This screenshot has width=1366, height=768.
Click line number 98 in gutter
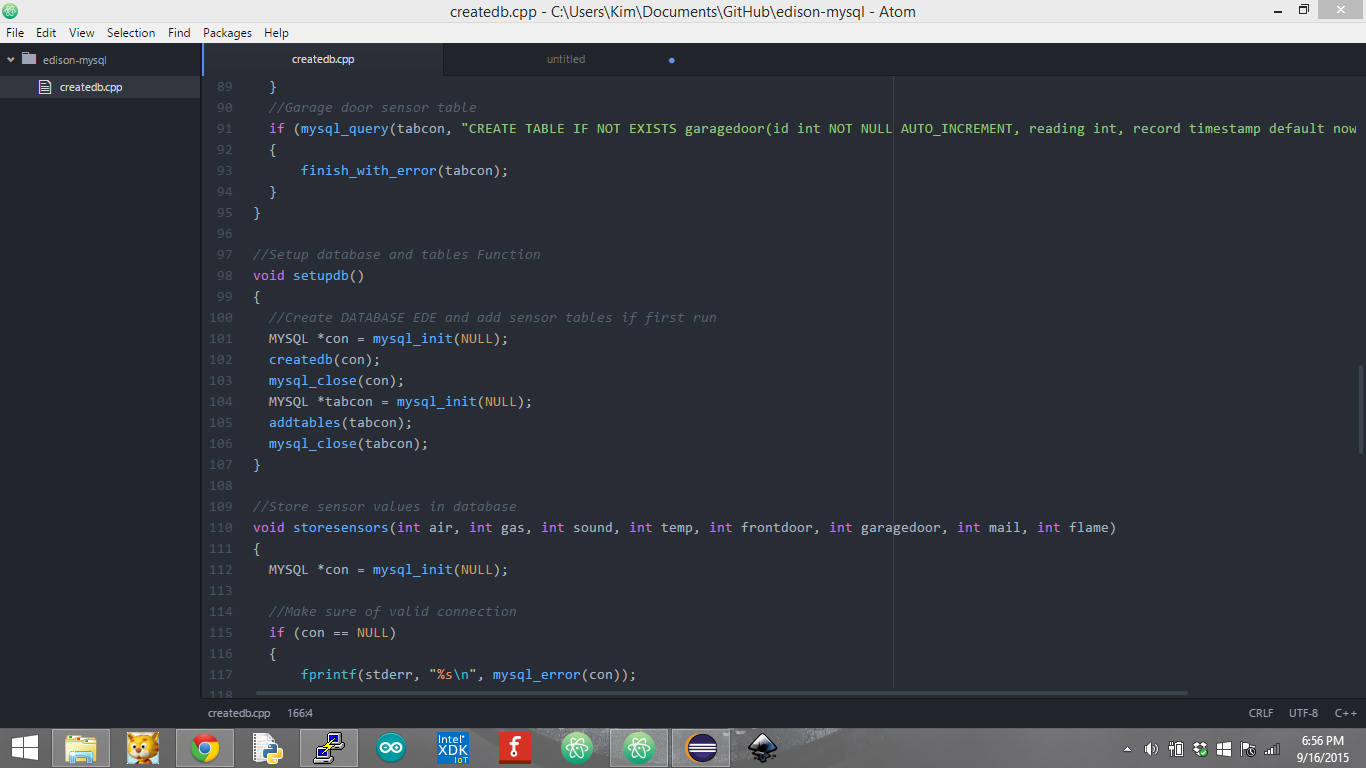[x=224, y=275]
